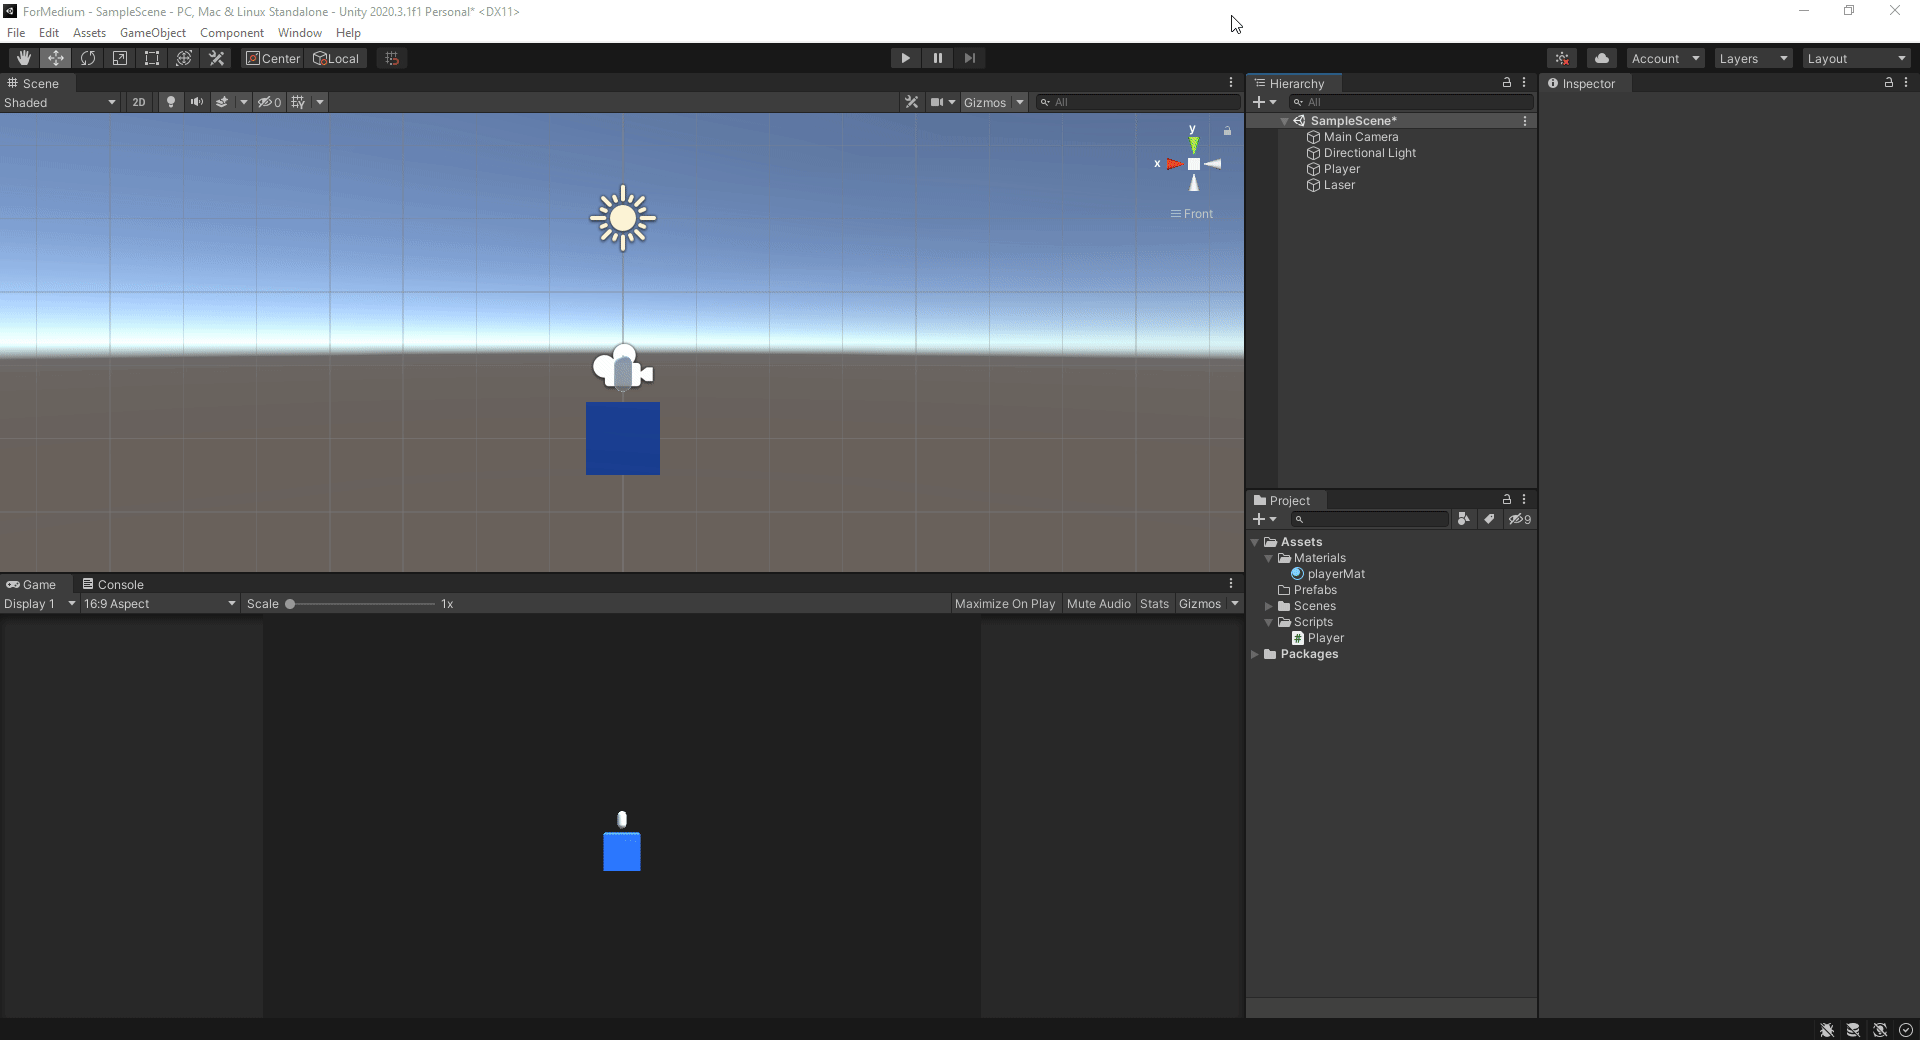Open the Assets menu
This screenshot has width=1920, height=1040.
[x=89, y=33]
